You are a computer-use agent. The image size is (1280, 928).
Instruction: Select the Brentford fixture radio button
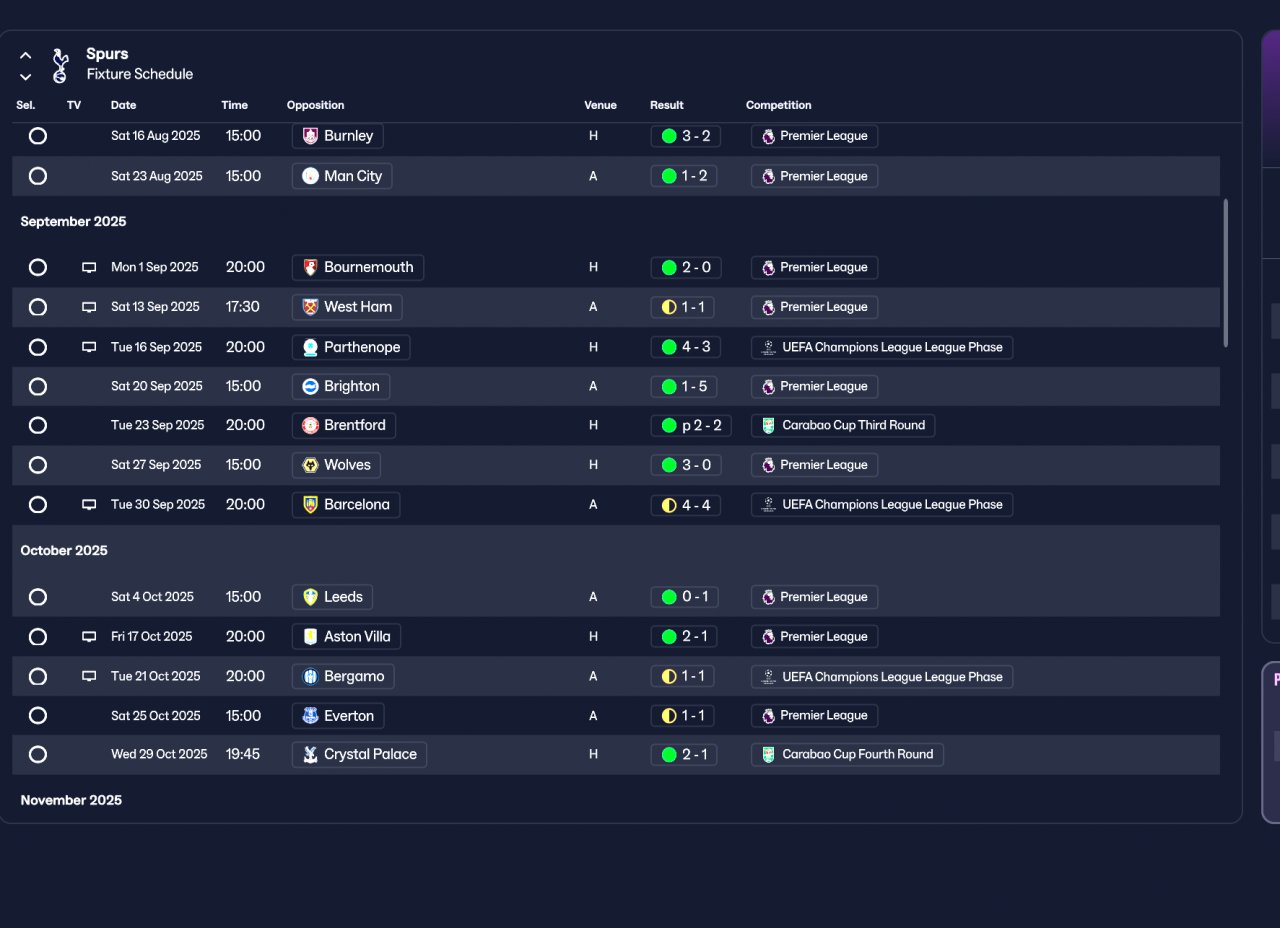tap(38, 425)
